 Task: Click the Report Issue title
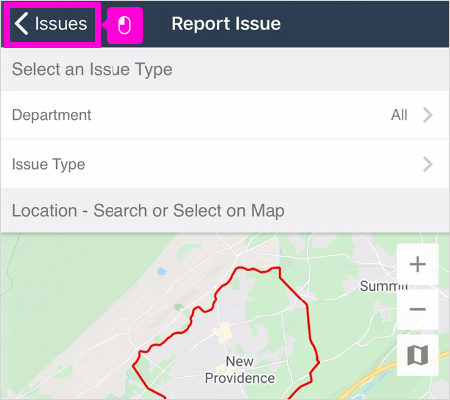pos(226,24)
